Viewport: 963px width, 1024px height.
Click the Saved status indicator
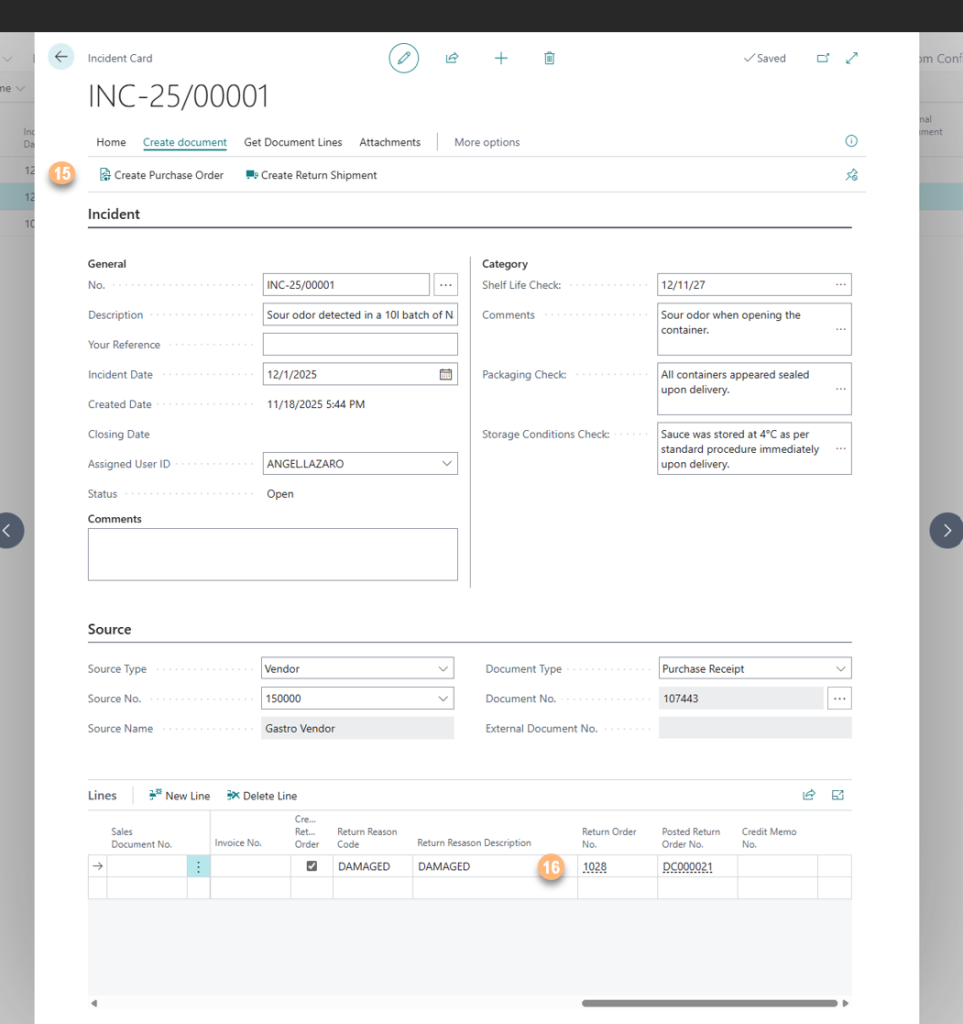coord(765,58)
